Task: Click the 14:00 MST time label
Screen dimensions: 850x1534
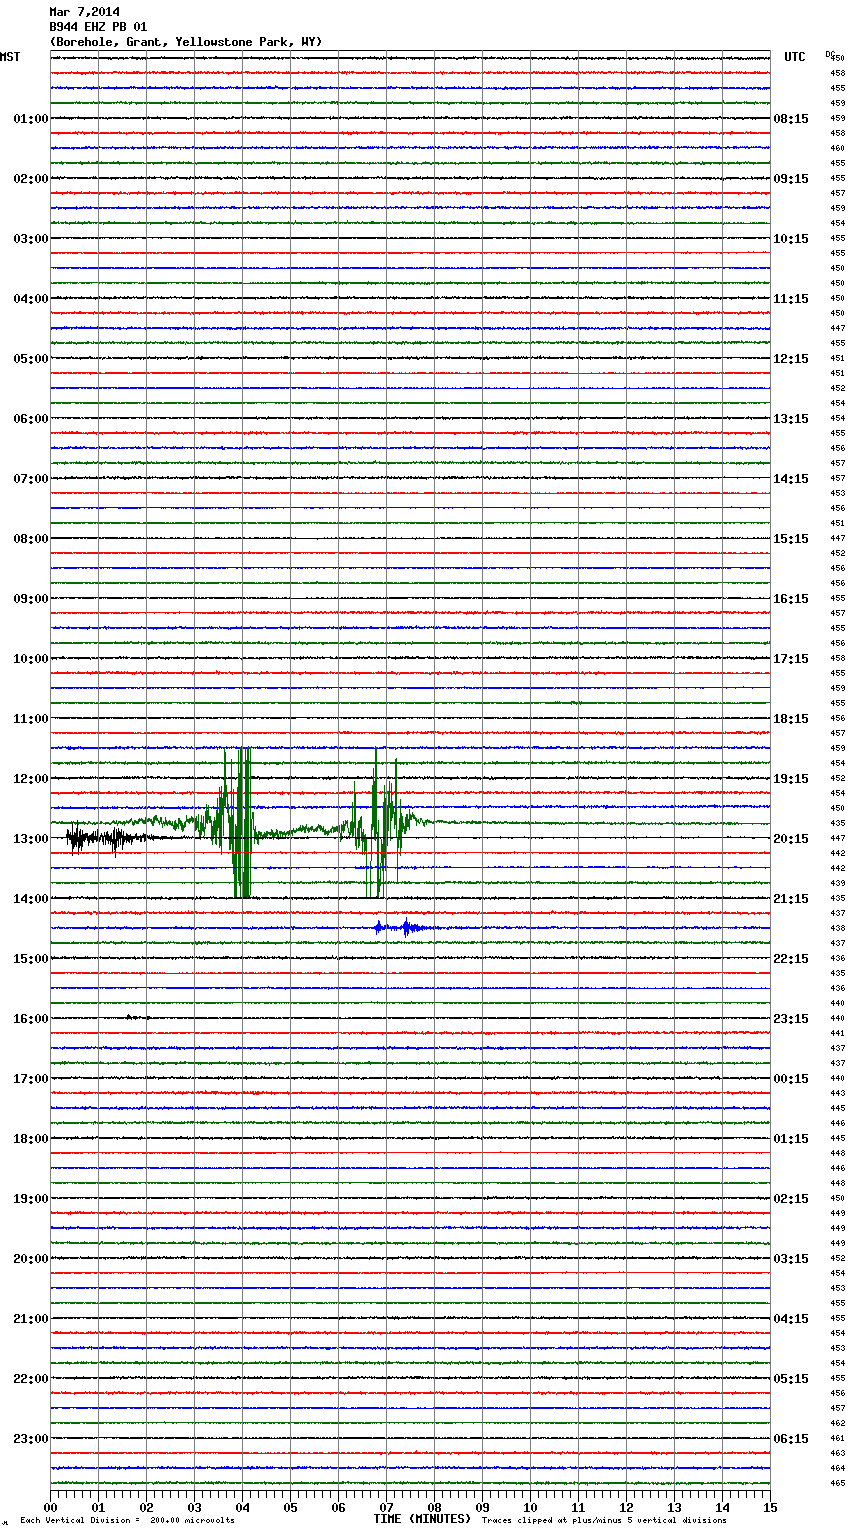Action: pos(30,899)
